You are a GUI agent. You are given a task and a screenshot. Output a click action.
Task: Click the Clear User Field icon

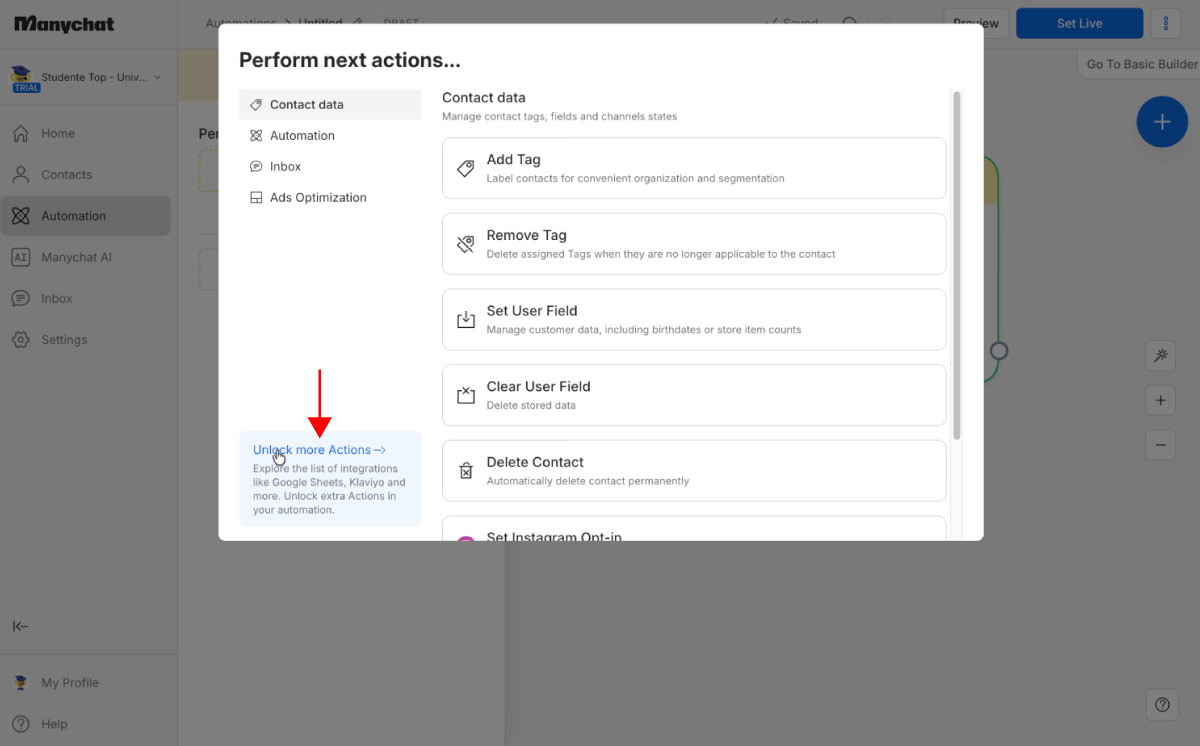(466, 395)
